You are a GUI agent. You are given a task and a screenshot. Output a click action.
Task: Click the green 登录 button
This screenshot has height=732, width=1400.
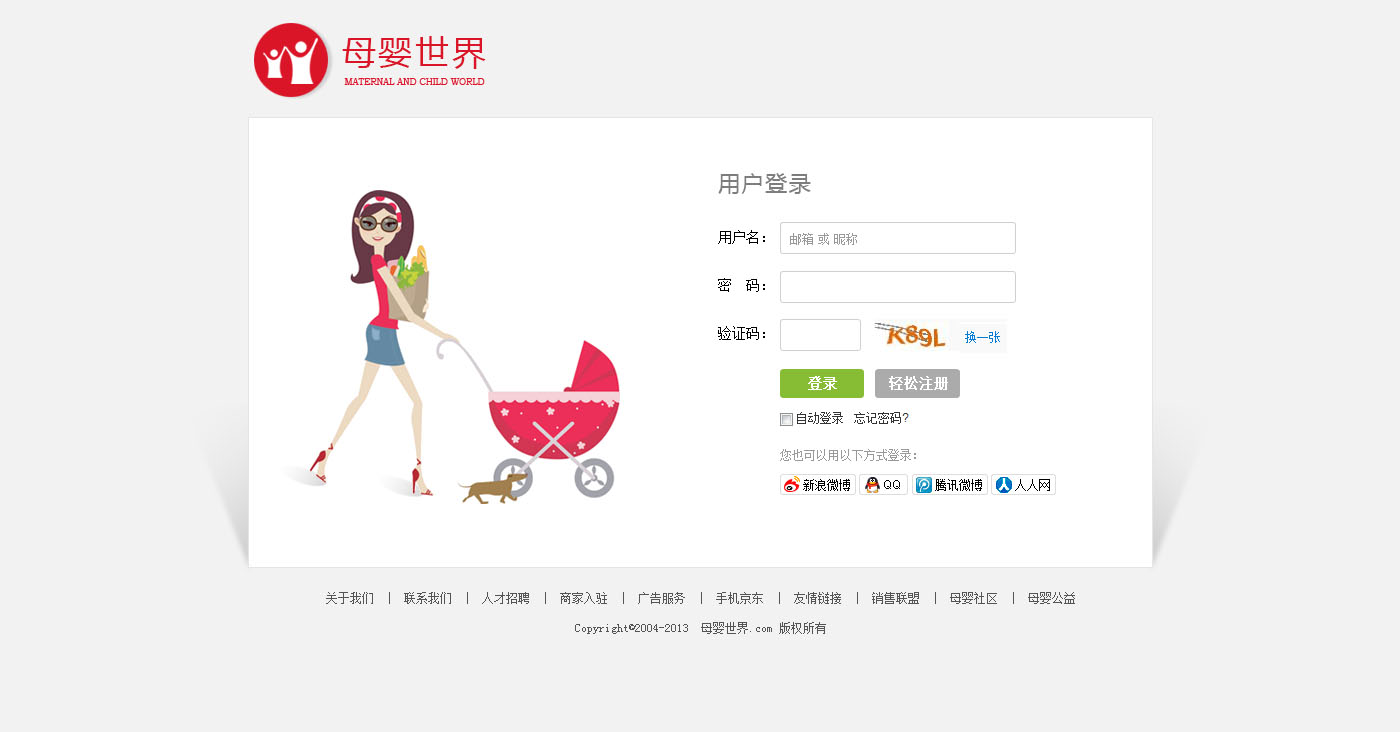[822, 384]
